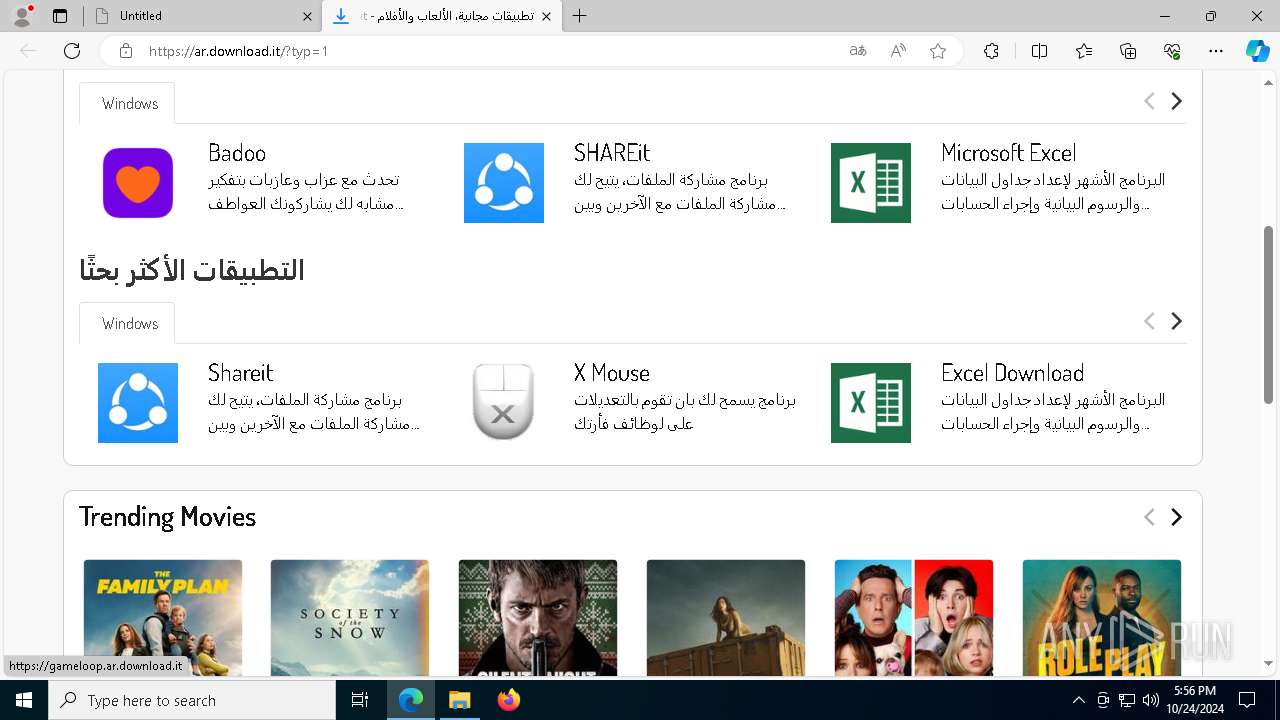Close the Untitled tab
The height and width of the screenshot is (720, 1280).
point(307,16)
